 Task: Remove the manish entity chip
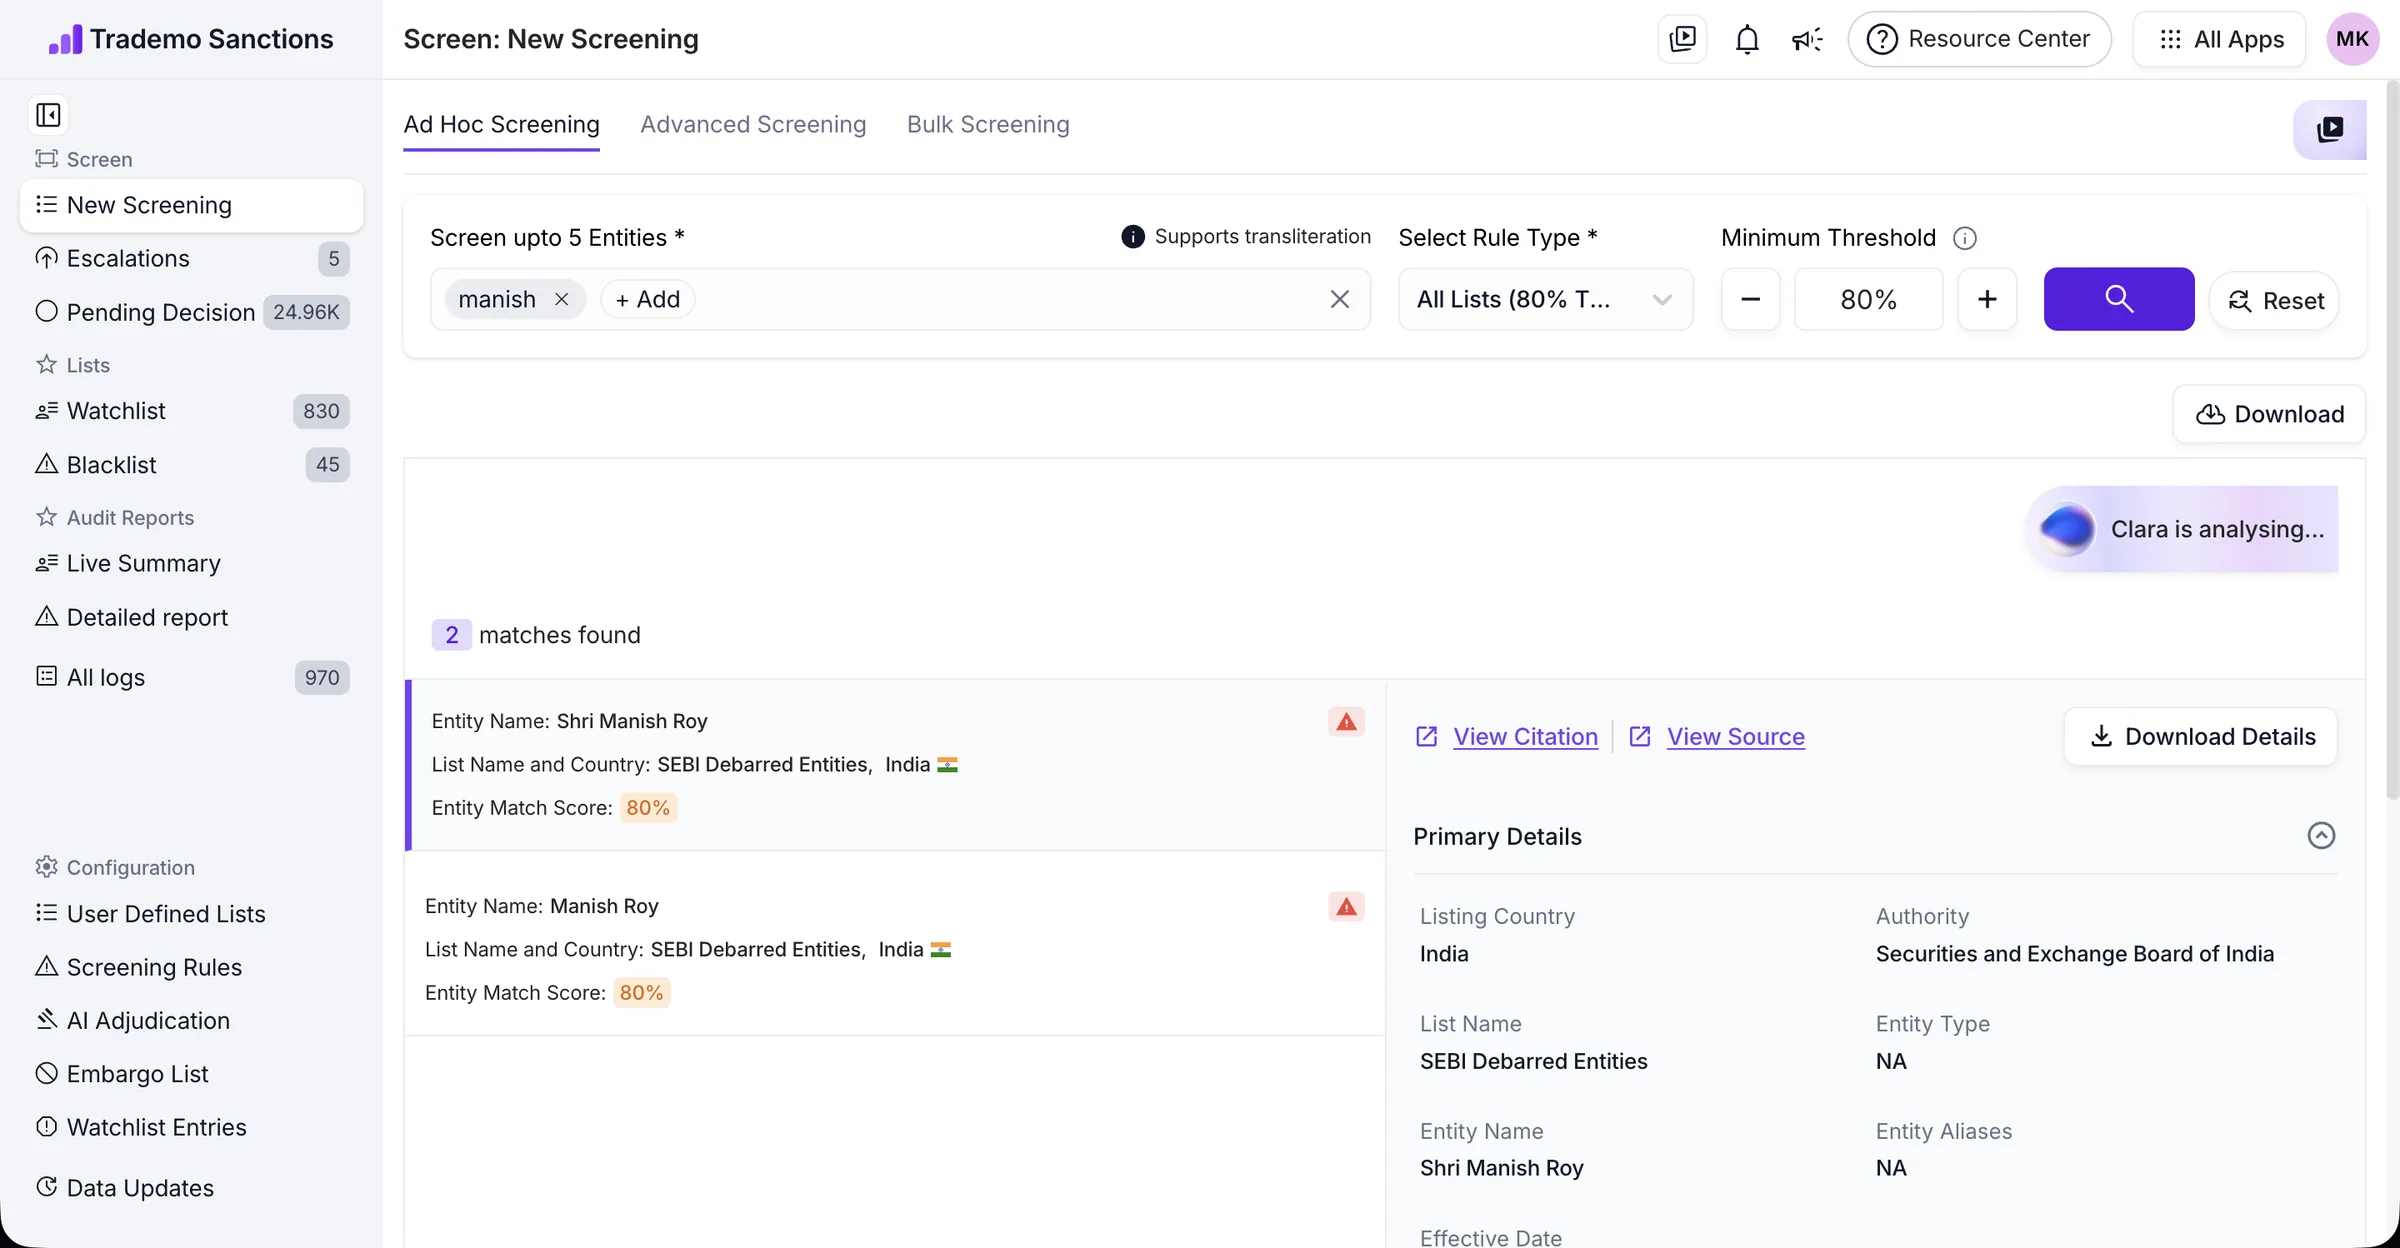click(x=561, y=299)
